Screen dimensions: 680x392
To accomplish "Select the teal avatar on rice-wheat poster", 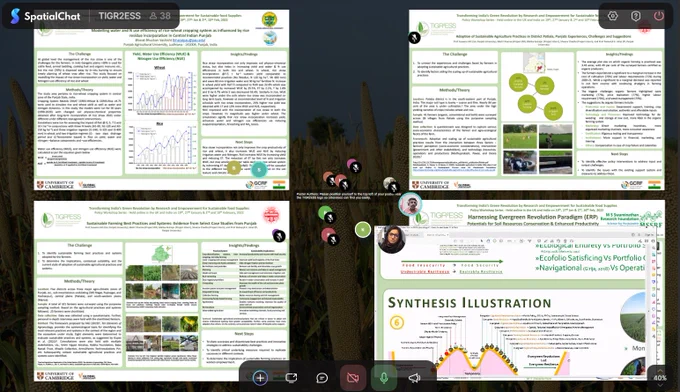I will [259, 170].
